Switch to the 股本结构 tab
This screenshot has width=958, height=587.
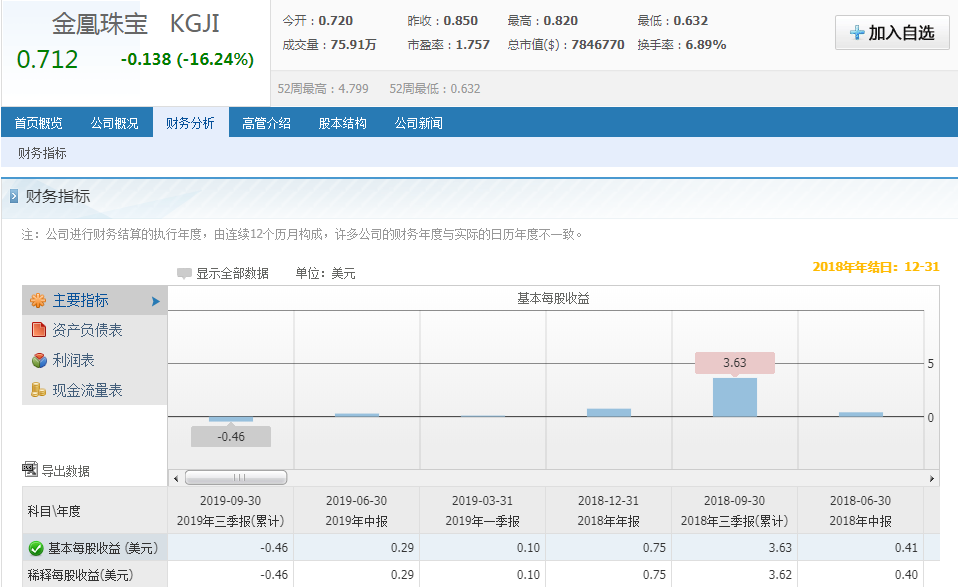click(x=341, y=121)
